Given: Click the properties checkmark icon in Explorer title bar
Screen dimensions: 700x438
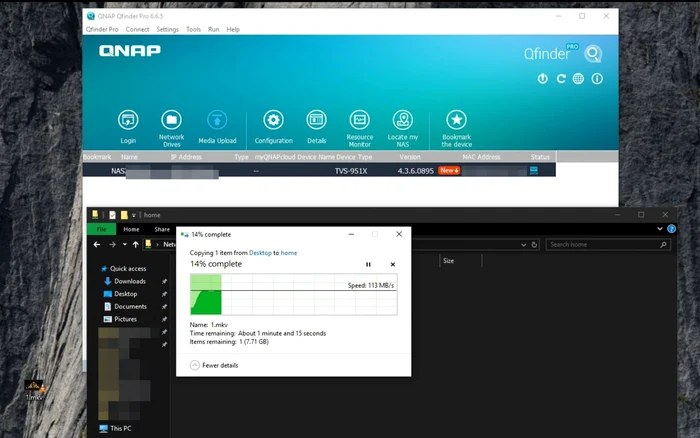Looking at the screenshot, I should (x=112, y=215).
